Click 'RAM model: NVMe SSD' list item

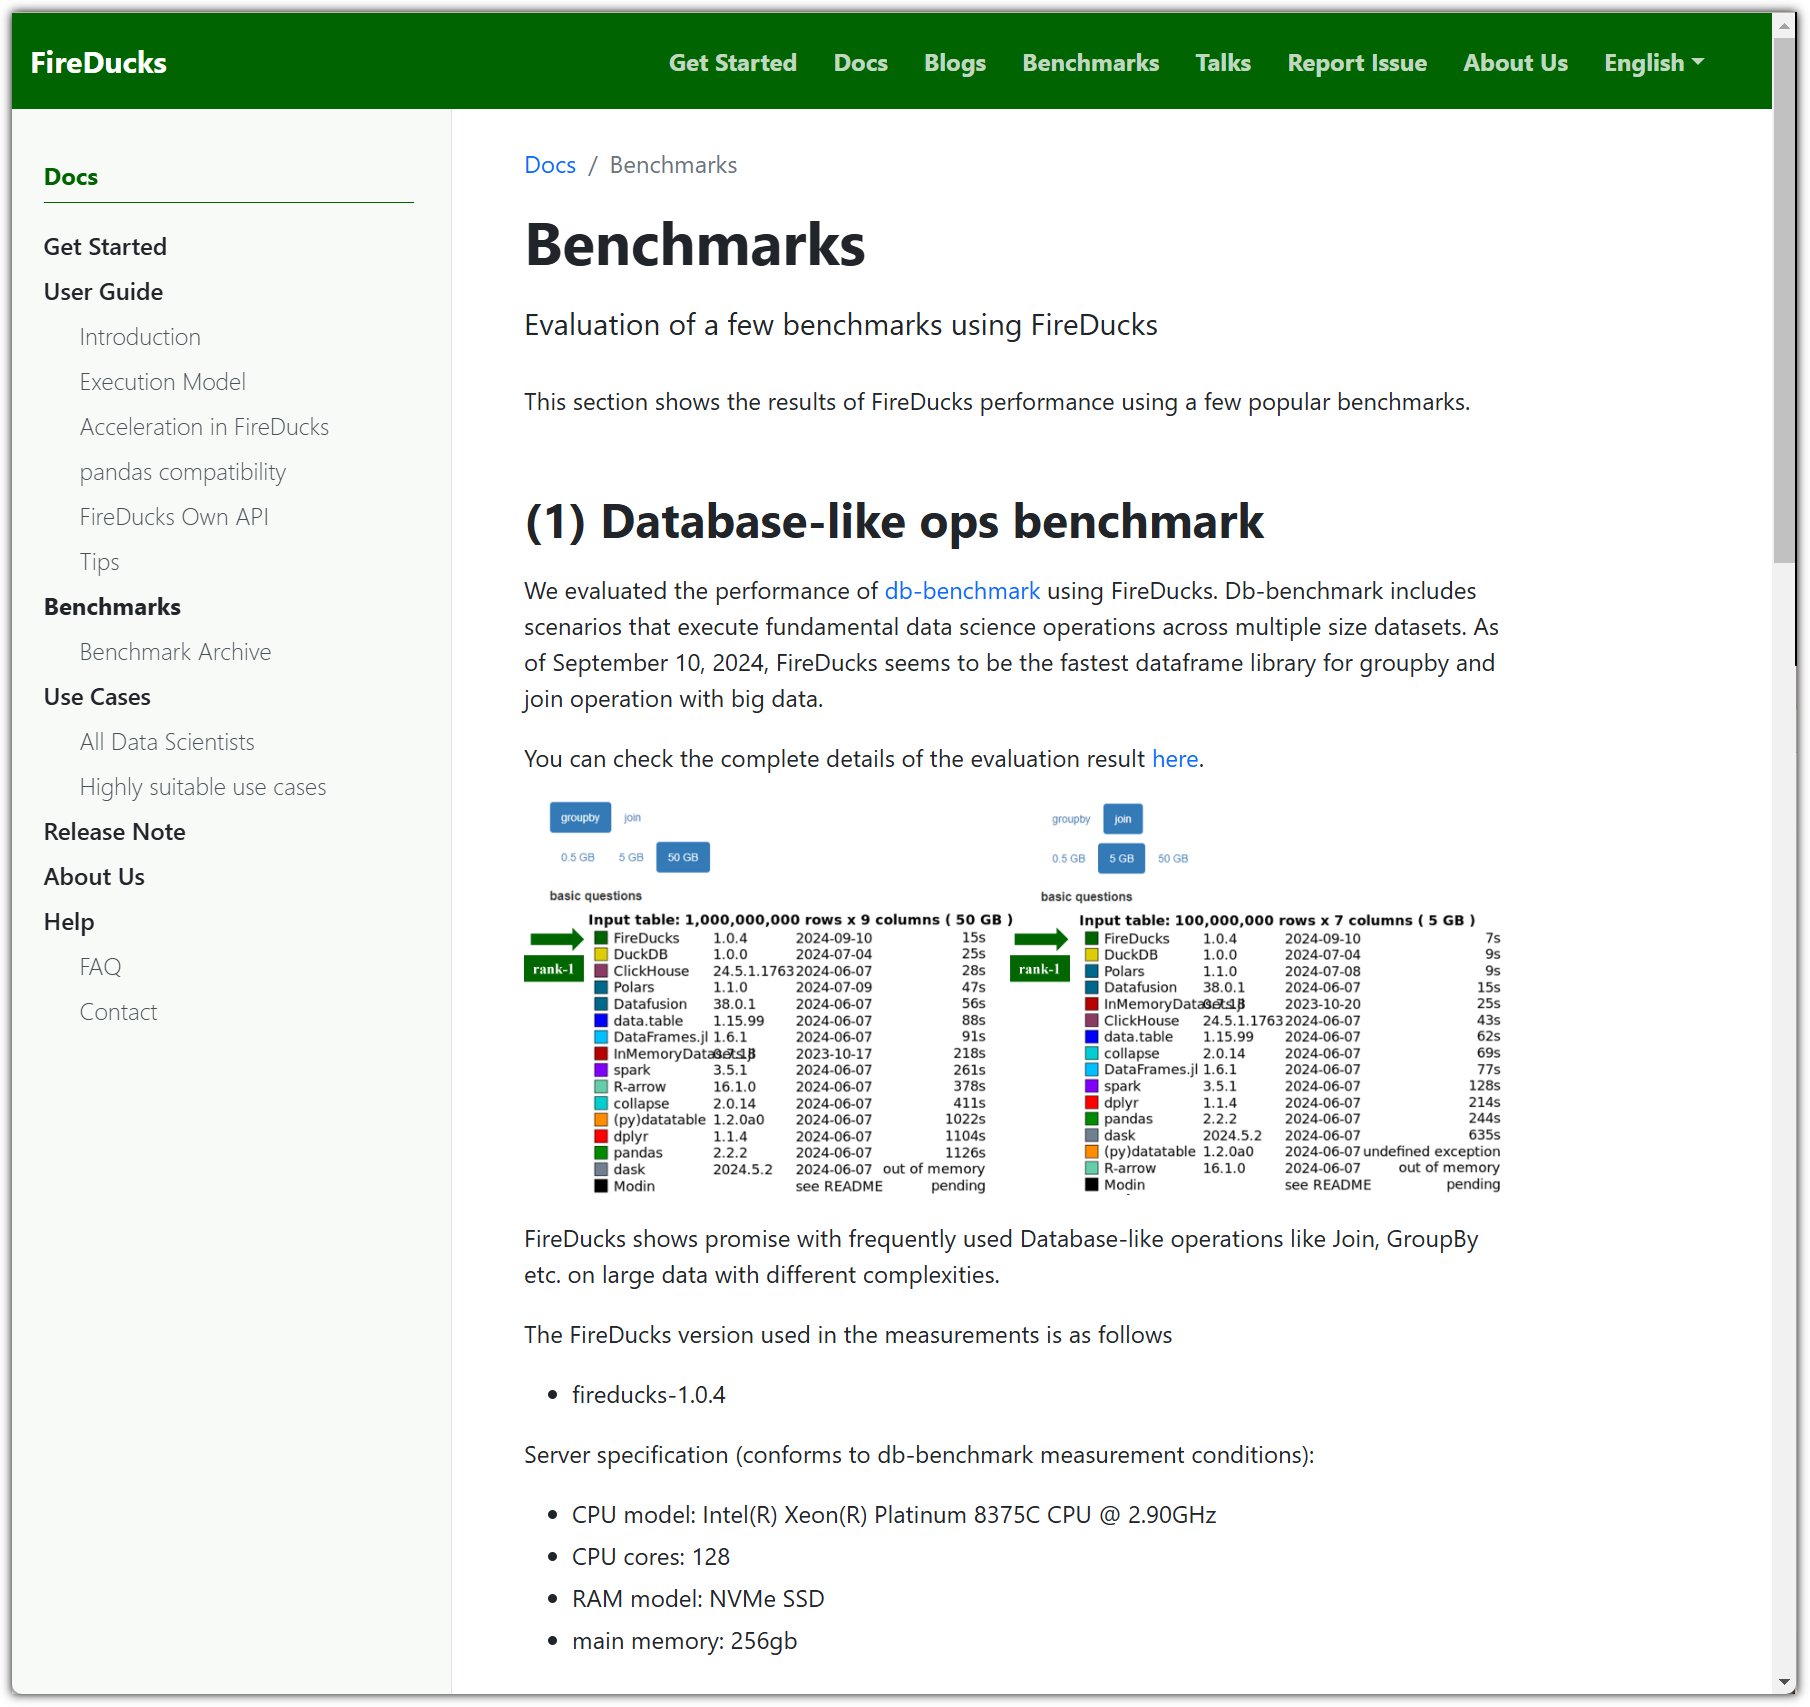click(698, 1599)
